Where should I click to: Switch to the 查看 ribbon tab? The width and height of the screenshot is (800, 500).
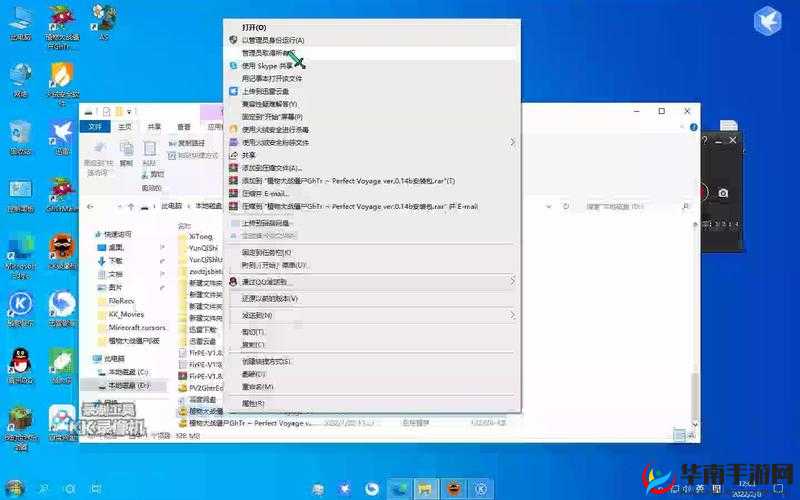(184, 126)
